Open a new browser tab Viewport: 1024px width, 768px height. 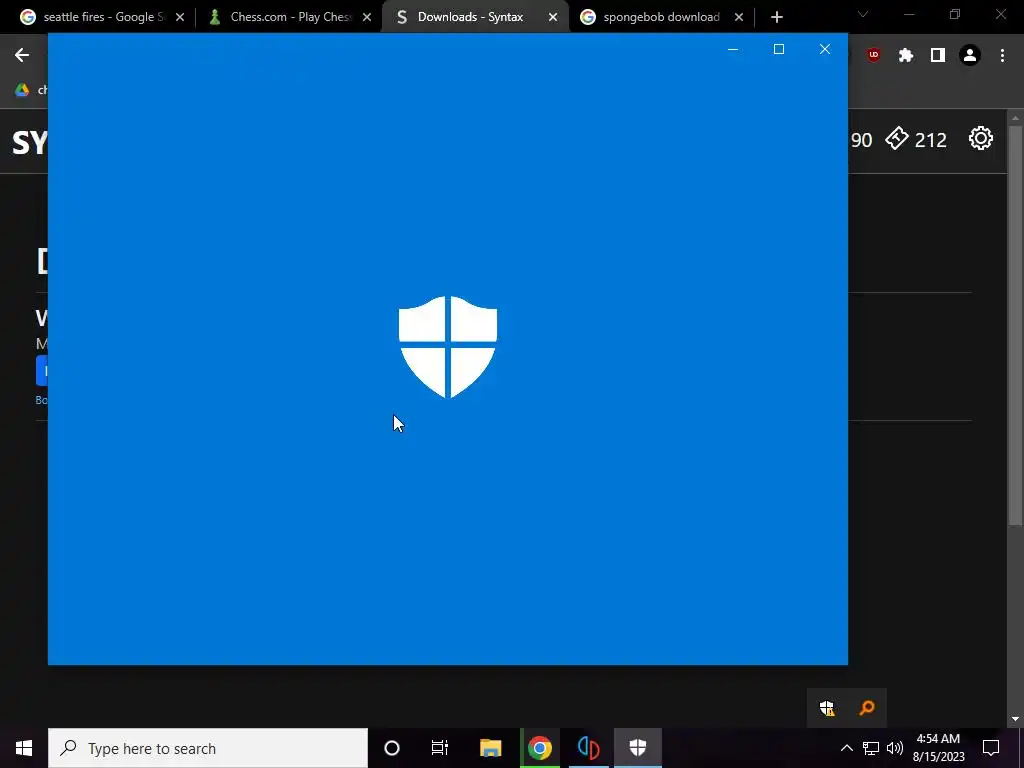(x=776, y=17)
